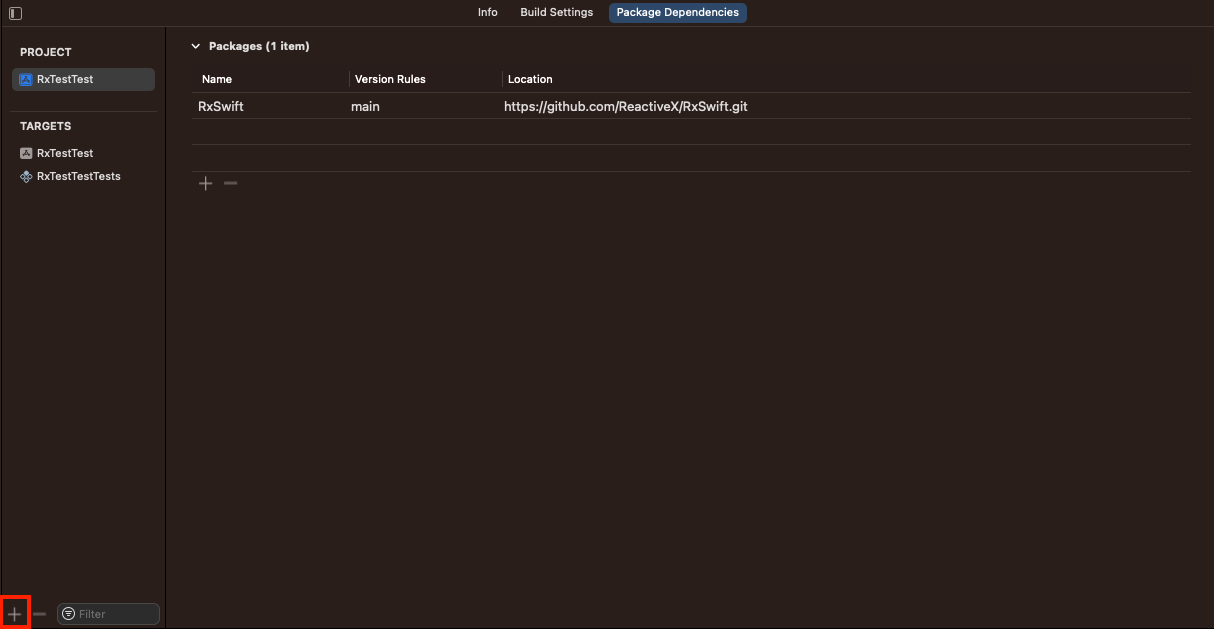The width and height of the screenshot is (1214, 629).
Task: Click the Version Rules column header
Action: 390,79
